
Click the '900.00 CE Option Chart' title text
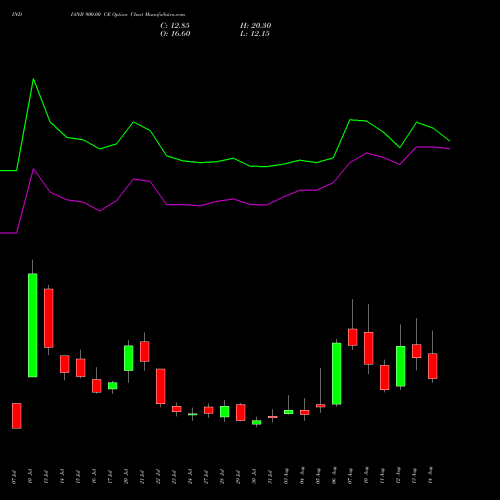click(114, 14)
